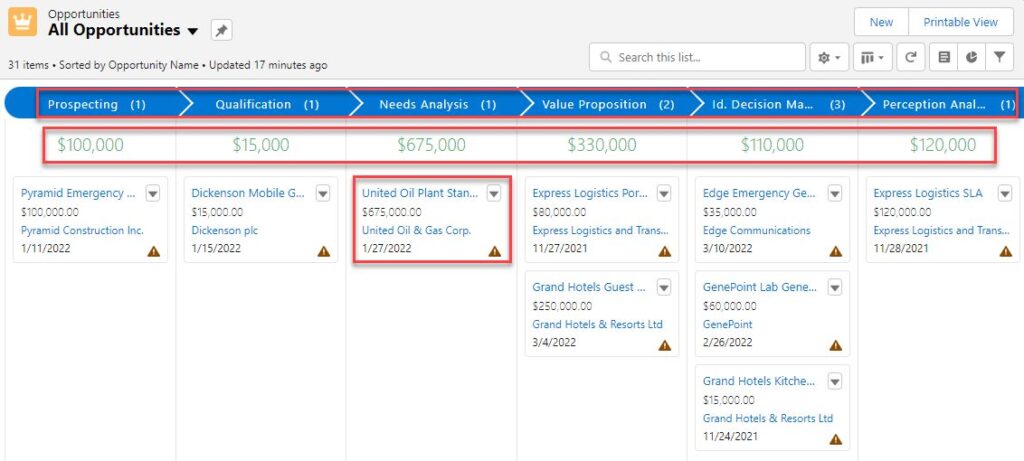Click the 3/10/2022 close date
Image resolution: width=1024 pixels, height=461 pixels.
pos(728,249)
